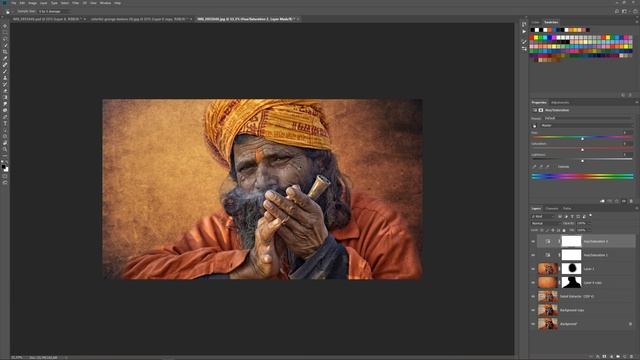Click the add layer mask icon

[x=604, y=357]
